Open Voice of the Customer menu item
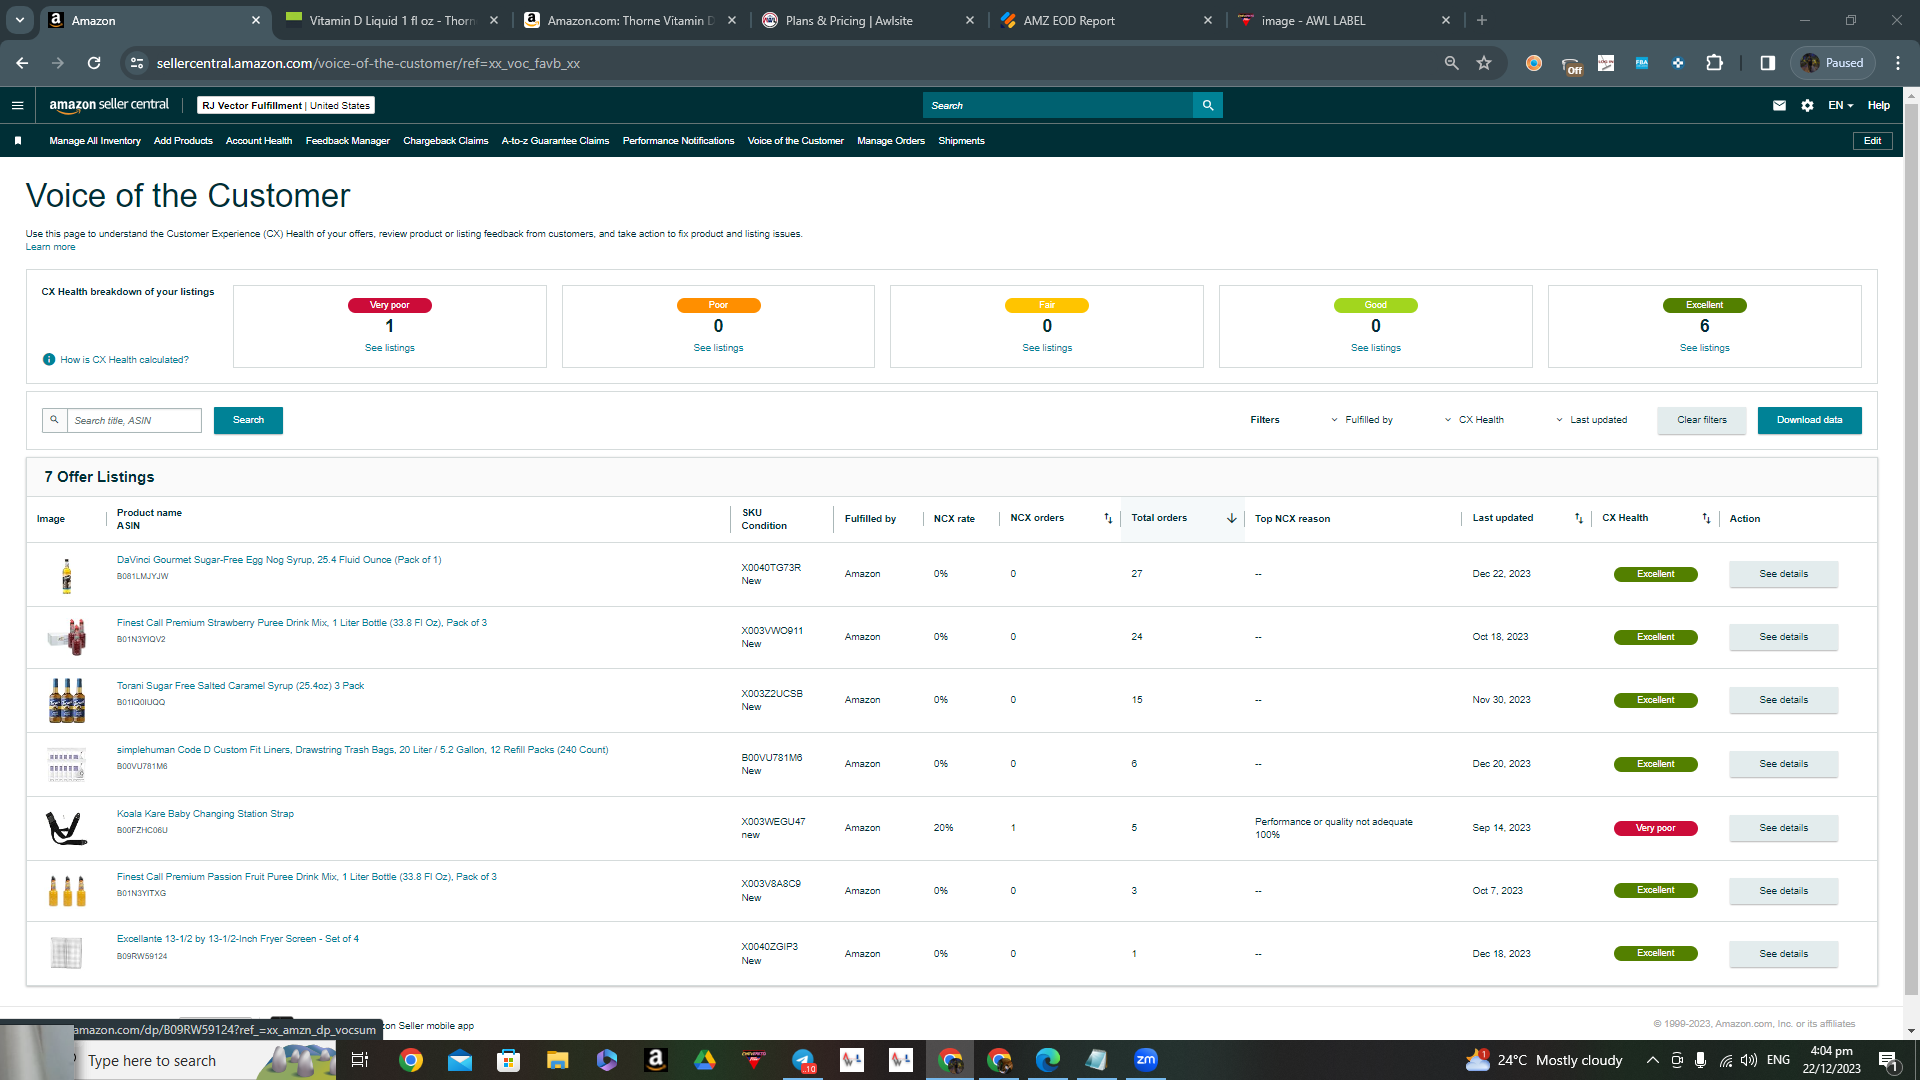The image size is (1920, 1080). pos(795,141)
